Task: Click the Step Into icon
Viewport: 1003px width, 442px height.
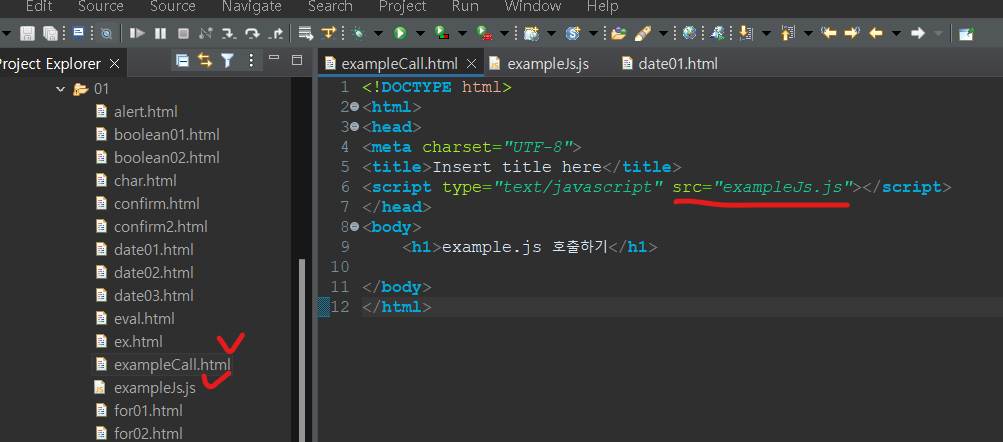Action: coord(228,33)
